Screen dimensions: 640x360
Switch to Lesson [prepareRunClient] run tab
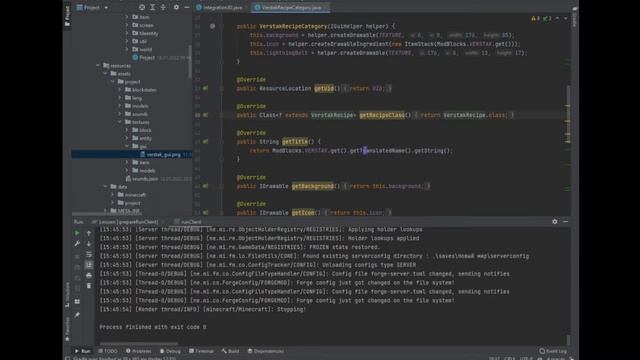[x=127, y=222]
